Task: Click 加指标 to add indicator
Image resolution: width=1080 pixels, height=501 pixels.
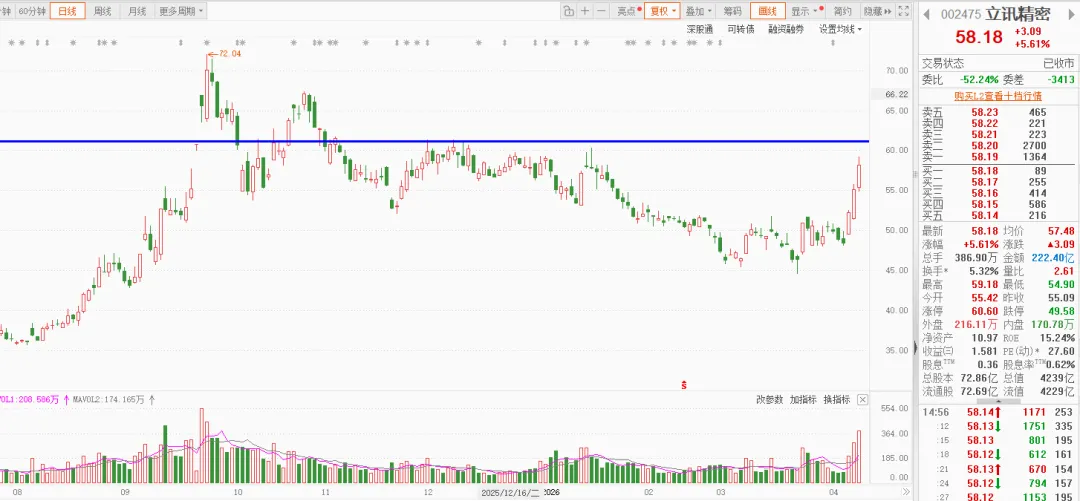Action: [802, 400]
